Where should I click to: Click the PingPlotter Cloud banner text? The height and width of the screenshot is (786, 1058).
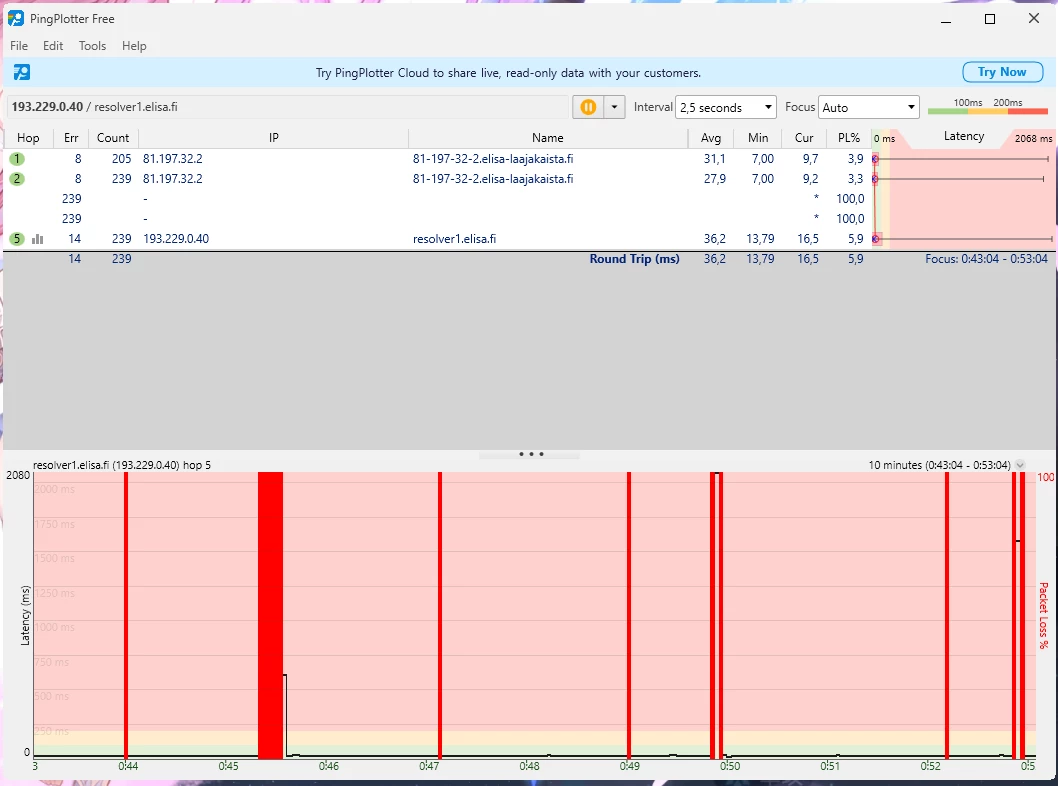[508, 73]
